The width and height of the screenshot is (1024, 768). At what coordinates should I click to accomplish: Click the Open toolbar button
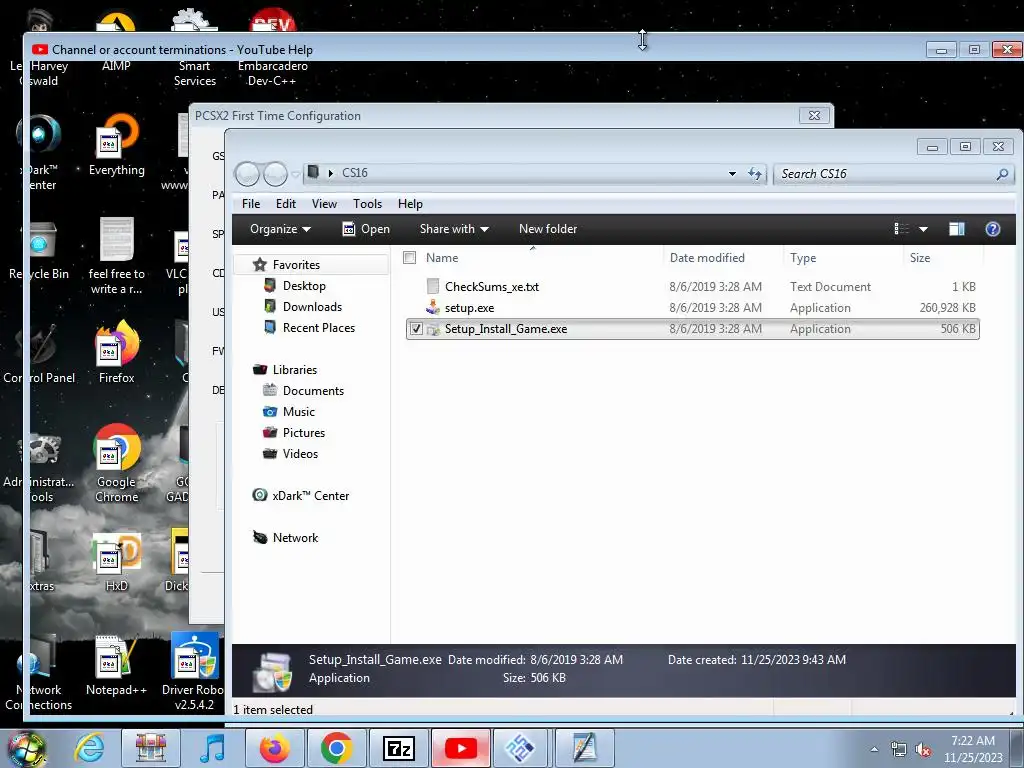(x=366, y=229)
